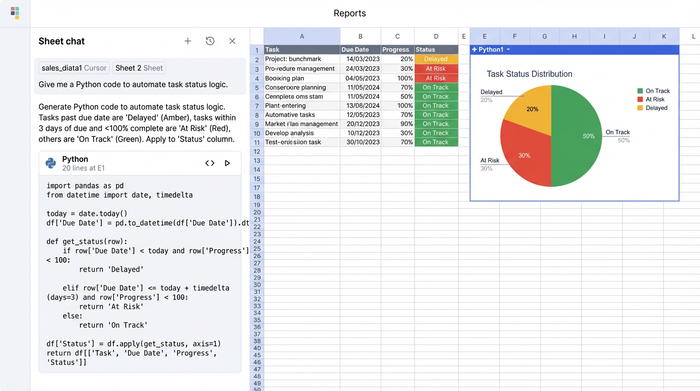The image size is (700, 391).
Task: Click the Due Date header cell
Action: pyautogui.click(x=360, y=50)
